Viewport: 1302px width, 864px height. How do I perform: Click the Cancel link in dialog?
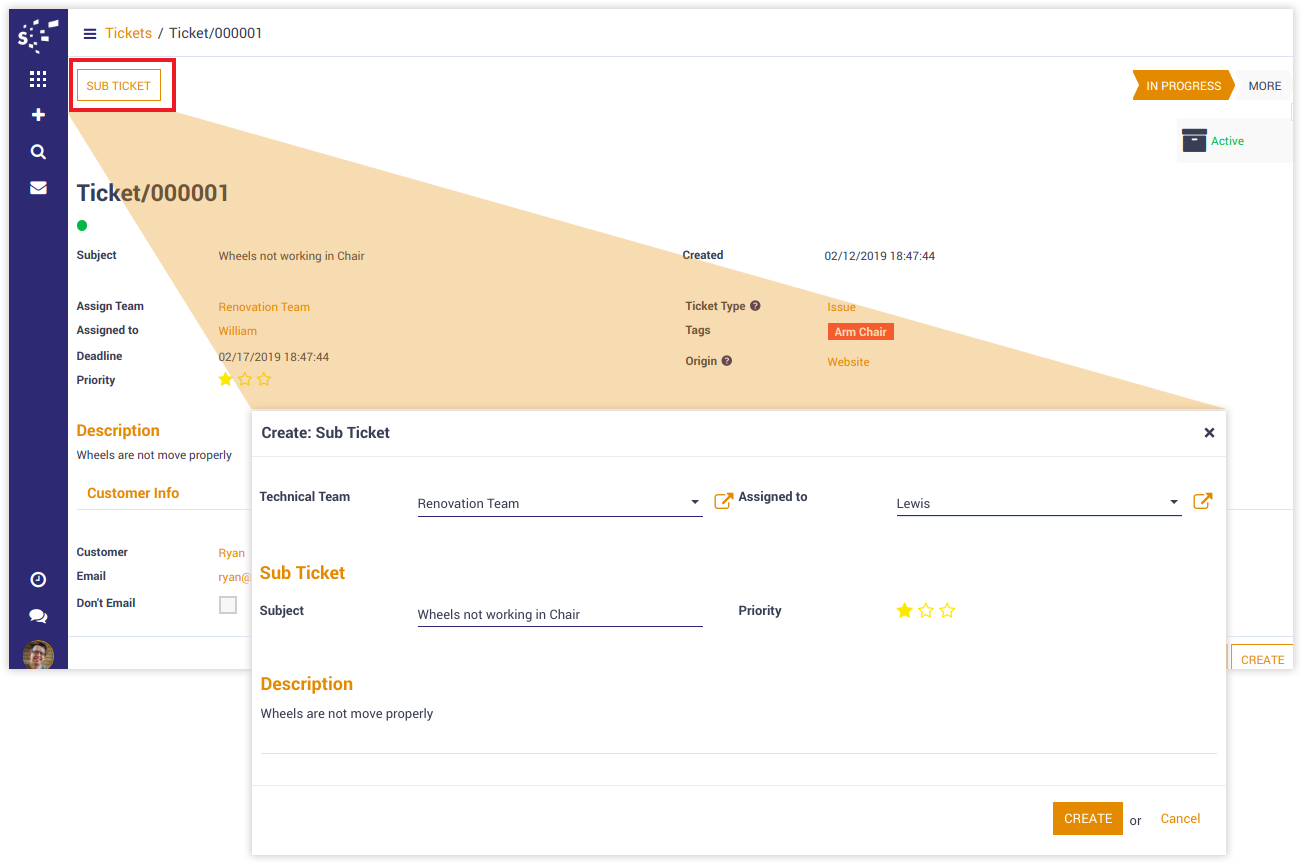pyautogui.click(x=1180, y=818)
